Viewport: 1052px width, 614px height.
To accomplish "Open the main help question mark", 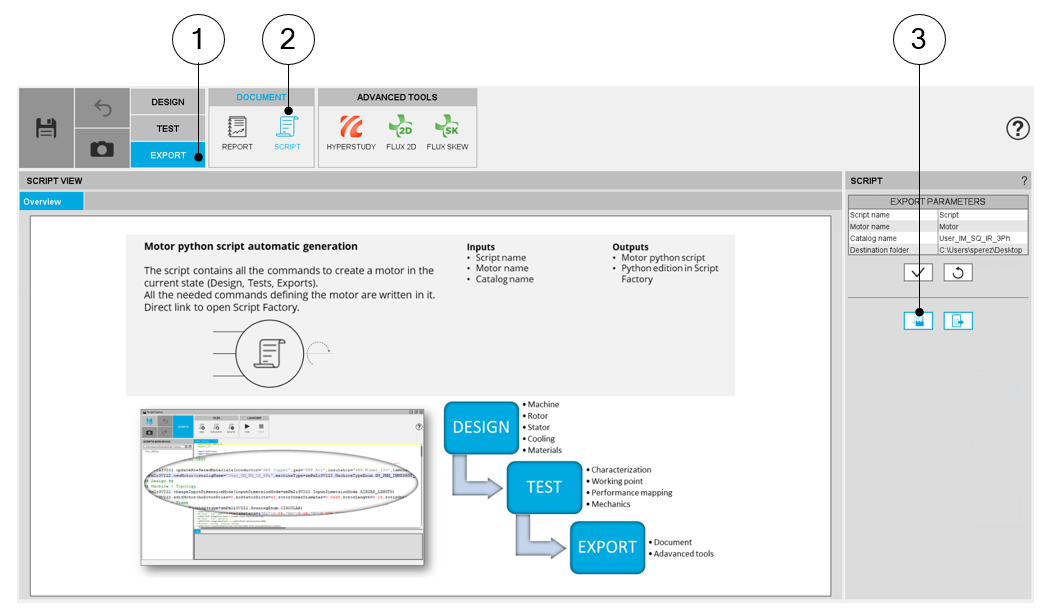I will (1018, 128).
